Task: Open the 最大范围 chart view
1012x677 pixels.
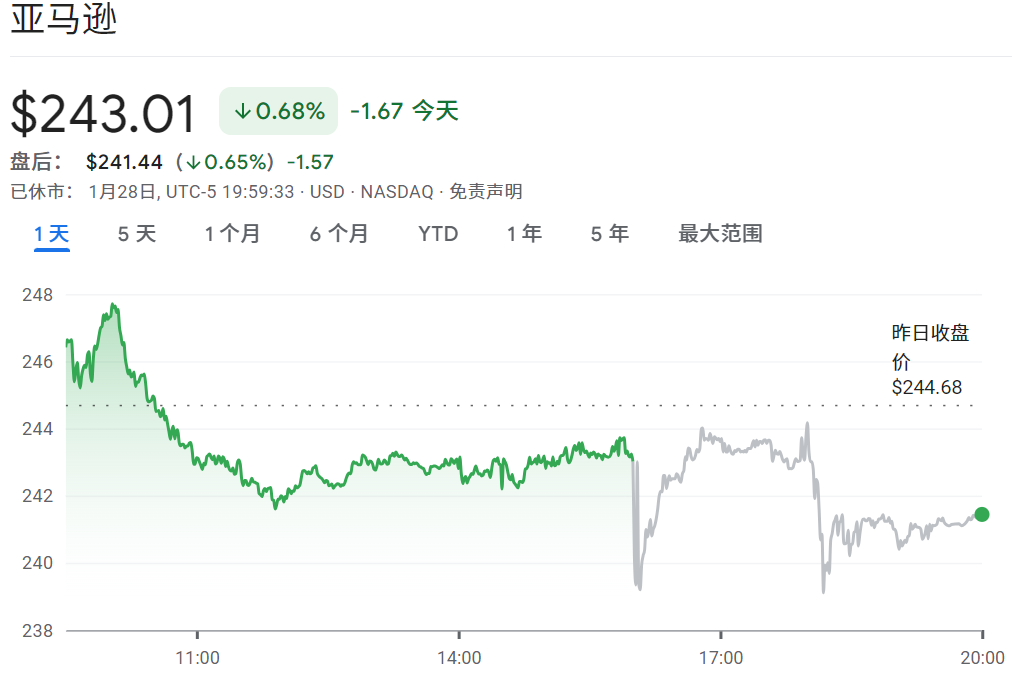Action: (723, 233)
